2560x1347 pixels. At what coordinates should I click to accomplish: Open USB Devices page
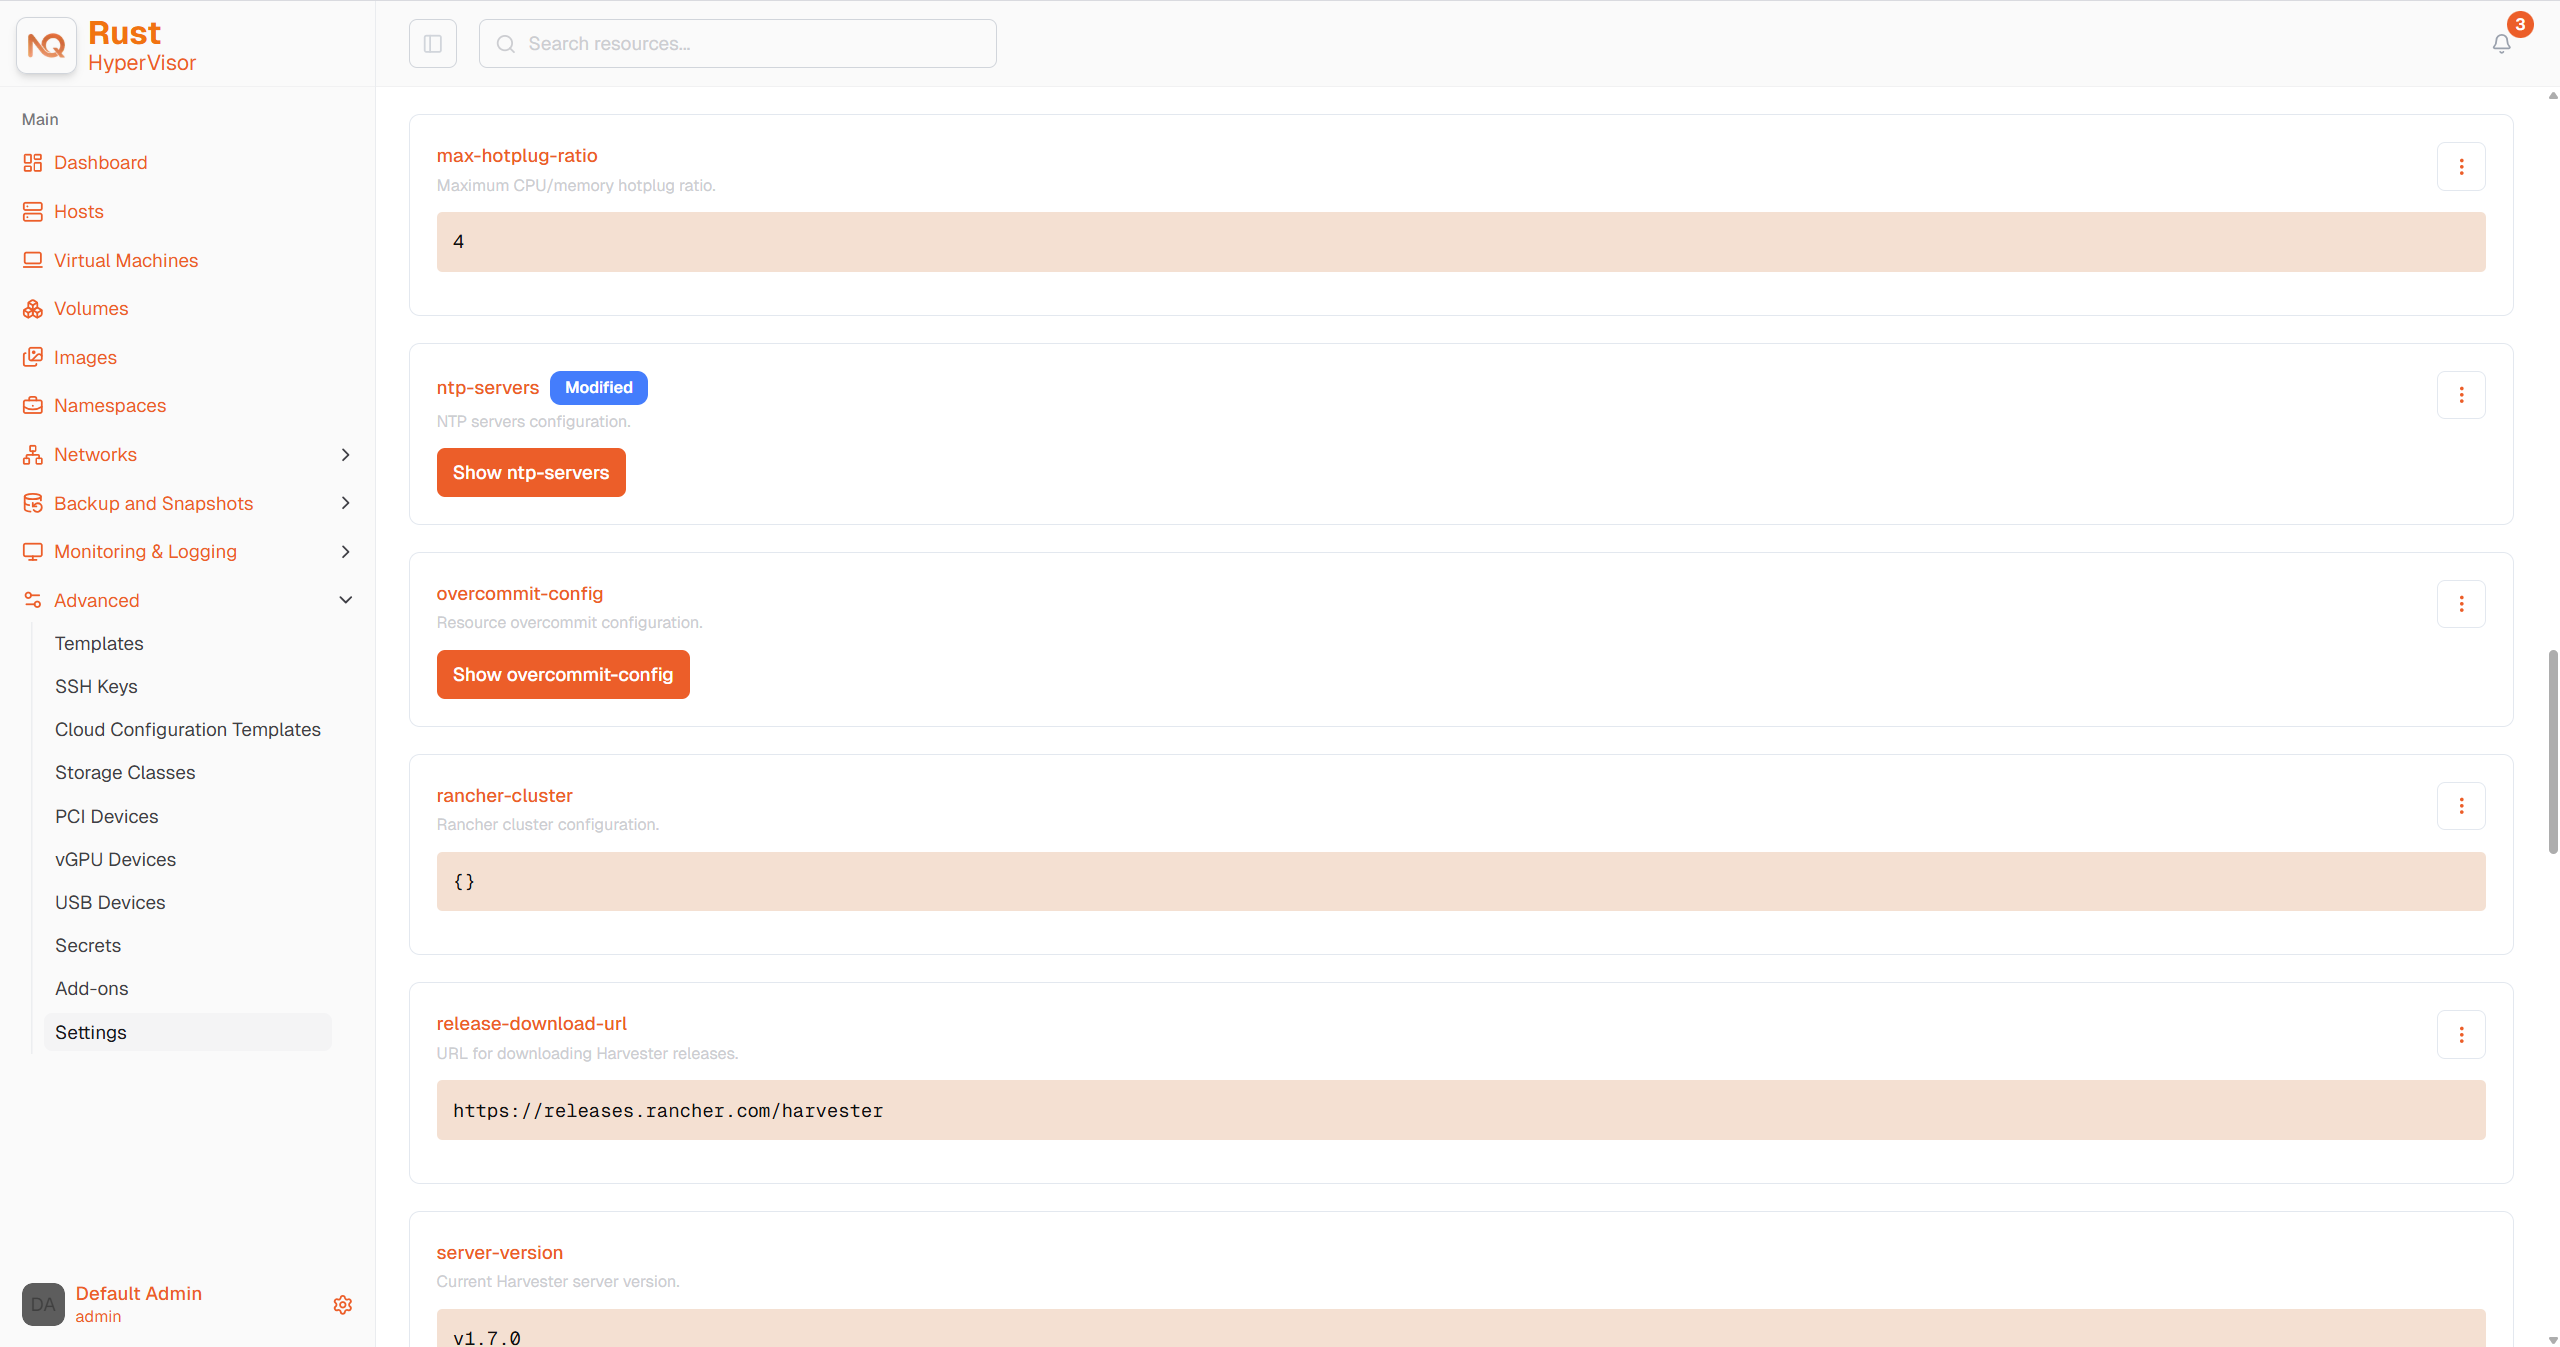(x=110, y=903)
